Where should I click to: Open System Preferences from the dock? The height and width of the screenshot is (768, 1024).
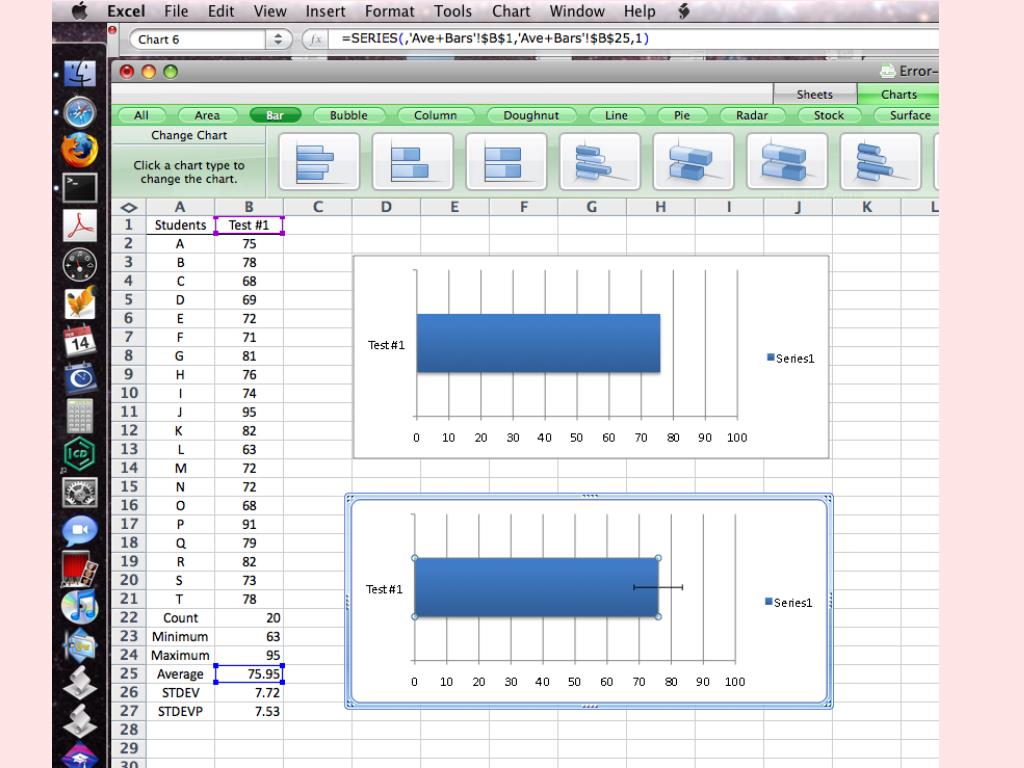(80, 492)
